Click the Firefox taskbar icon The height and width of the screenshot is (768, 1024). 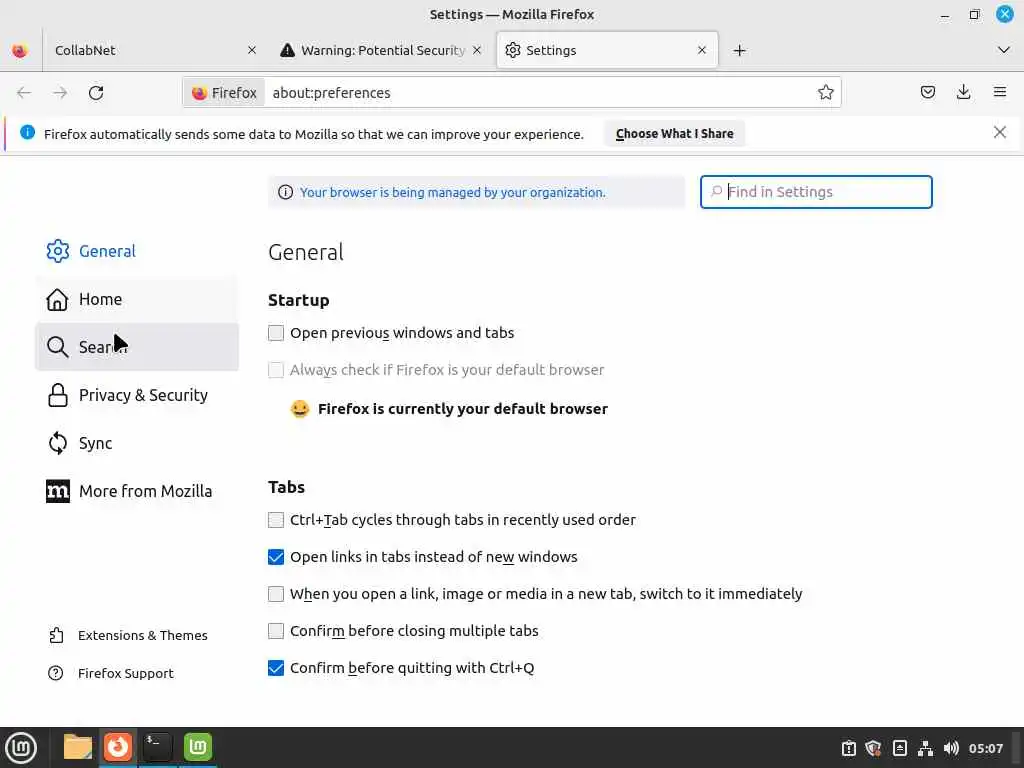tap(118, 747)
